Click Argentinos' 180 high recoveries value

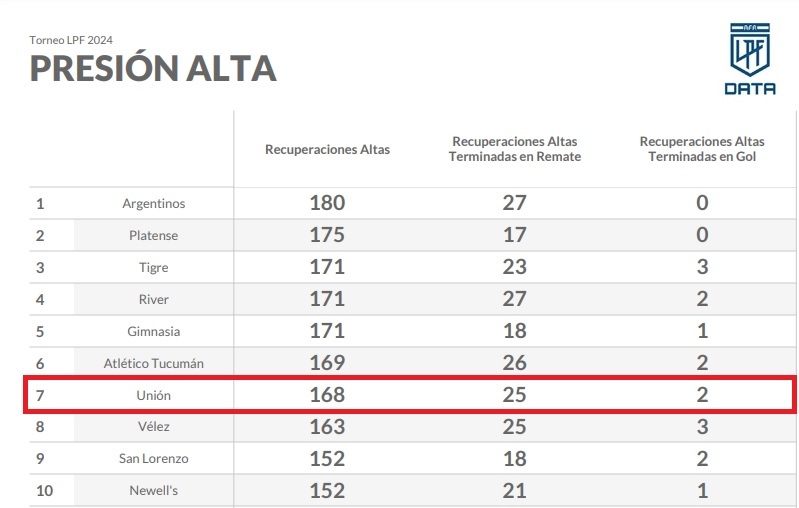[x=327, y=203]
